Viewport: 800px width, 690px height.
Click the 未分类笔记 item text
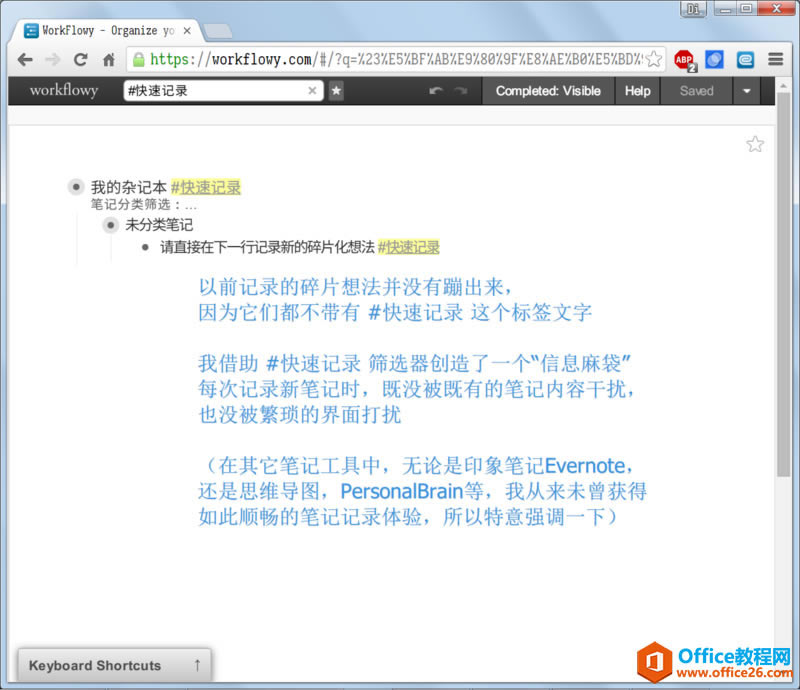point(159,225)
